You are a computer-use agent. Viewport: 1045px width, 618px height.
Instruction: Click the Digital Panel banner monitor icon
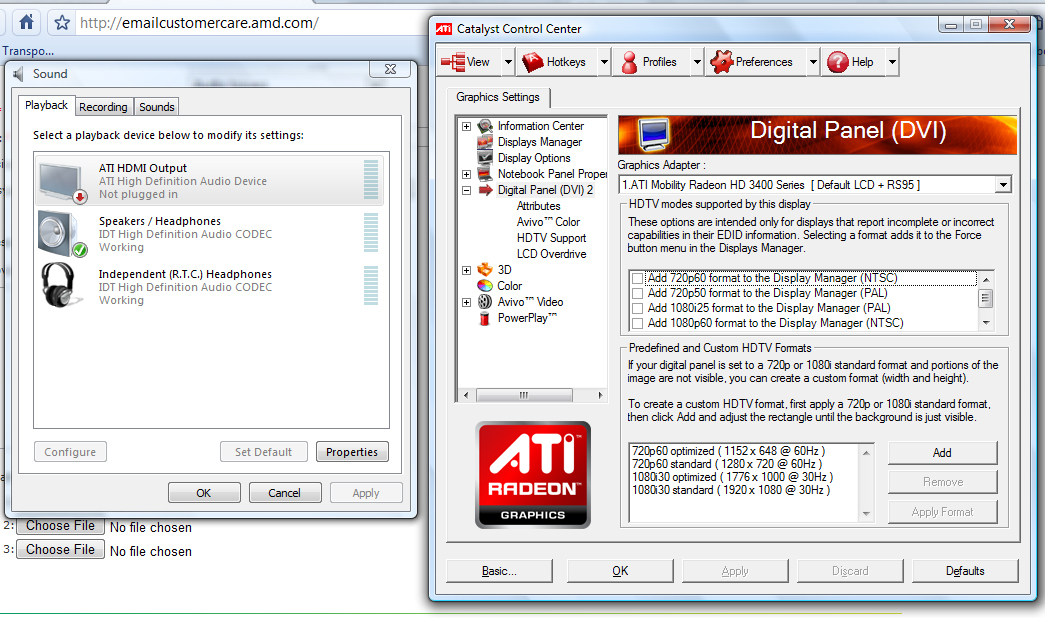click(654, 134)
